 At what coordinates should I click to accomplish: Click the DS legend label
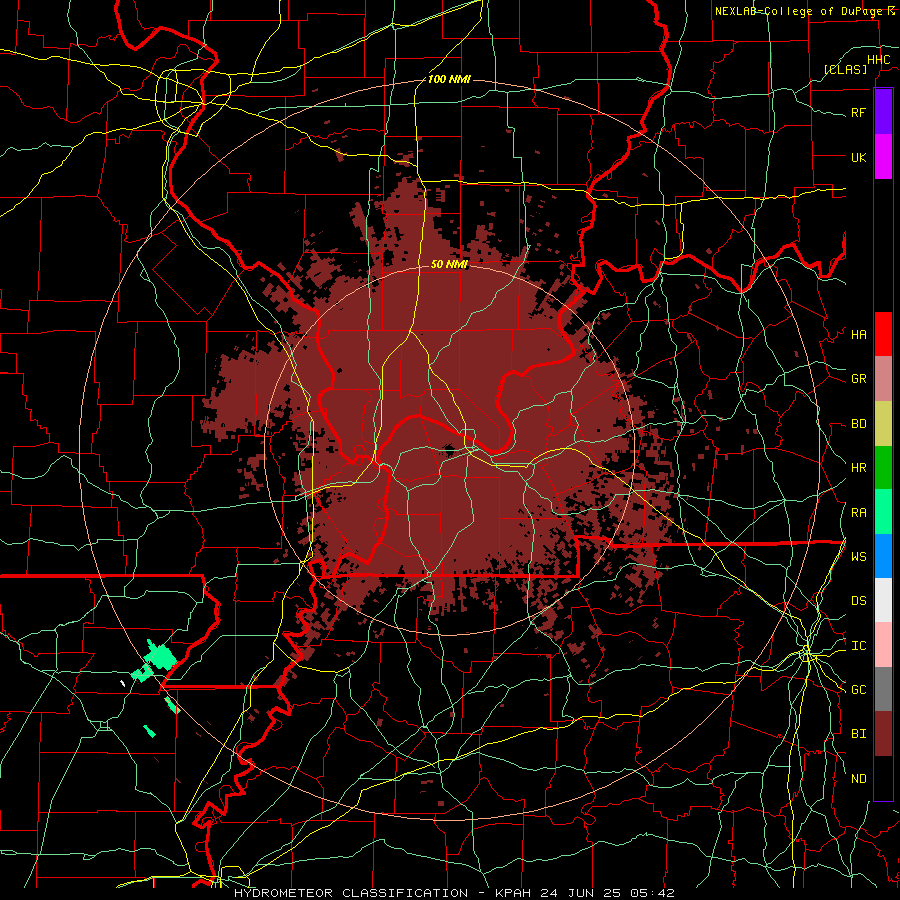[858, 600]
